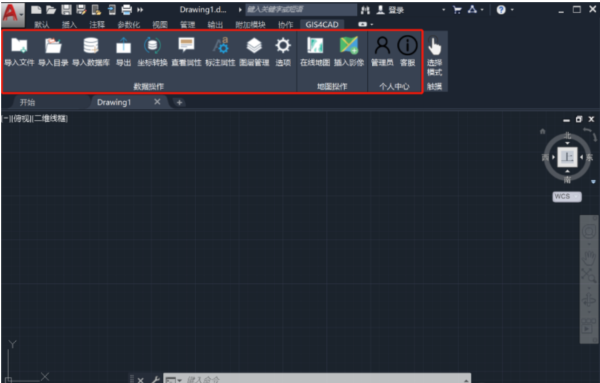Click the Print icon in quick access toolbar
Viewport: 600px width, 383px height.
pyautogui.click(x=126, y=10)
